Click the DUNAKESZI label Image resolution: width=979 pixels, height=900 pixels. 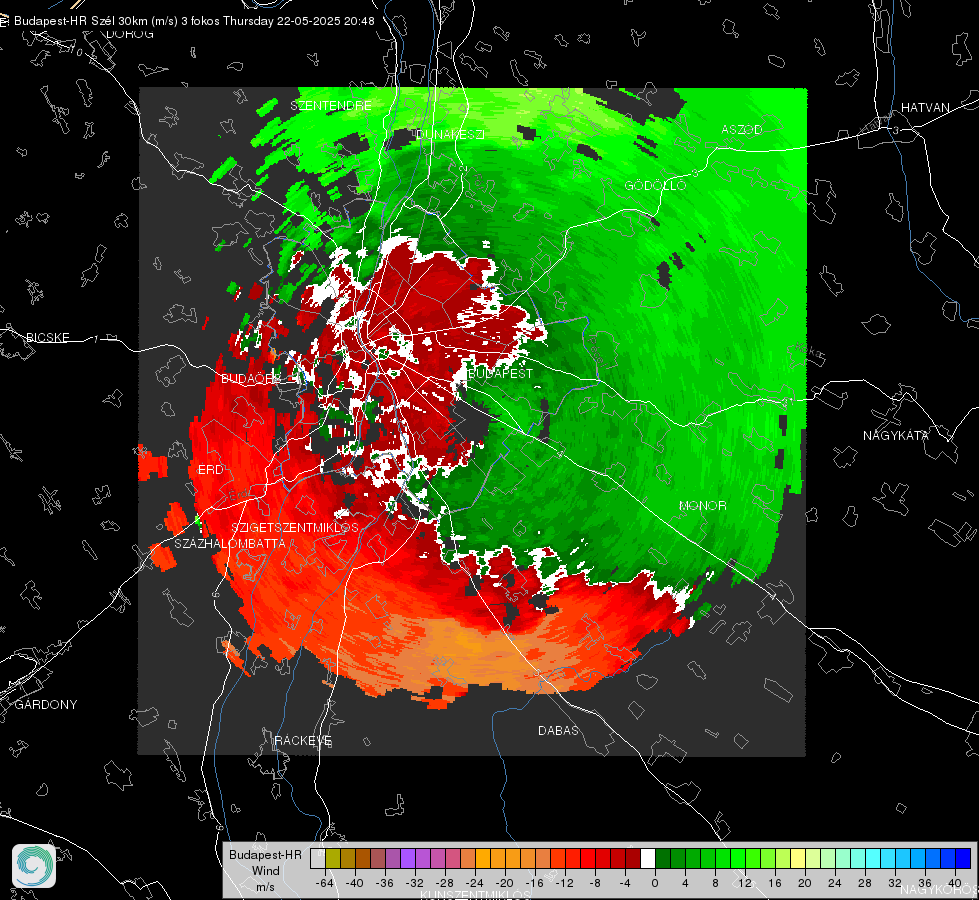point(450,134)
